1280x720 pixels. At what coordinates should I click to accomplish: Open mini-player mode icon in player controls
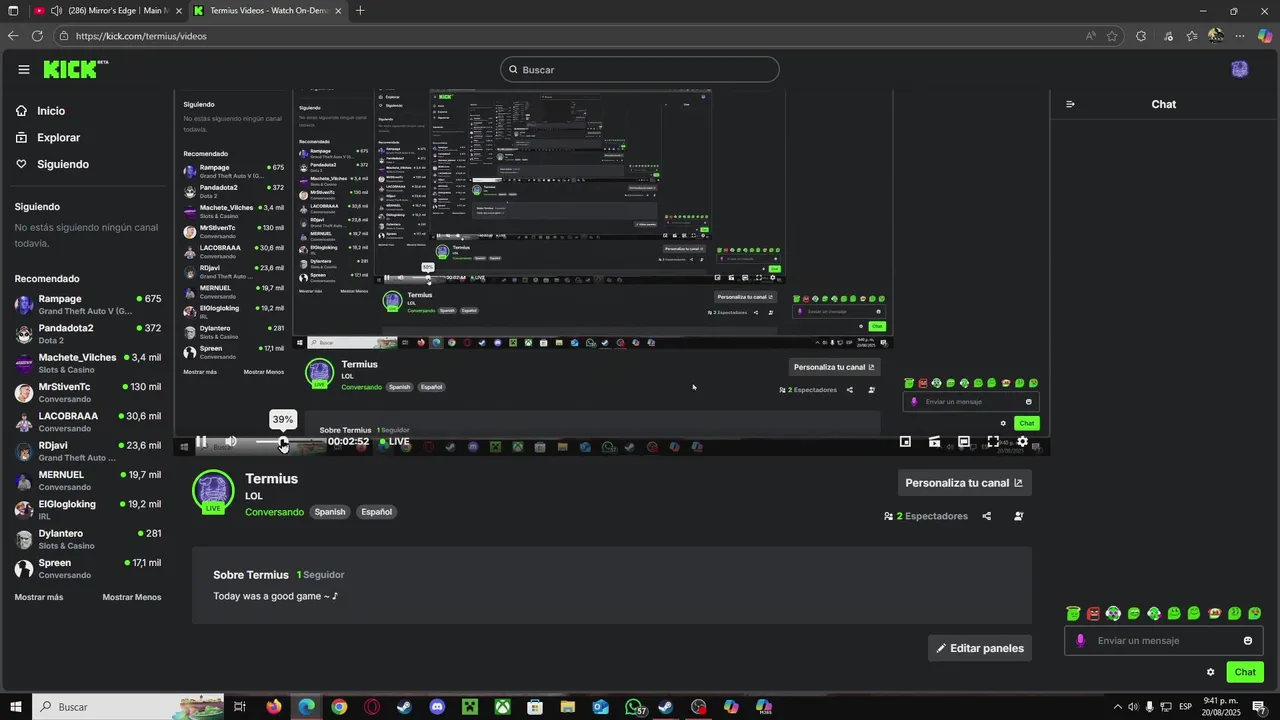(905, 441)
